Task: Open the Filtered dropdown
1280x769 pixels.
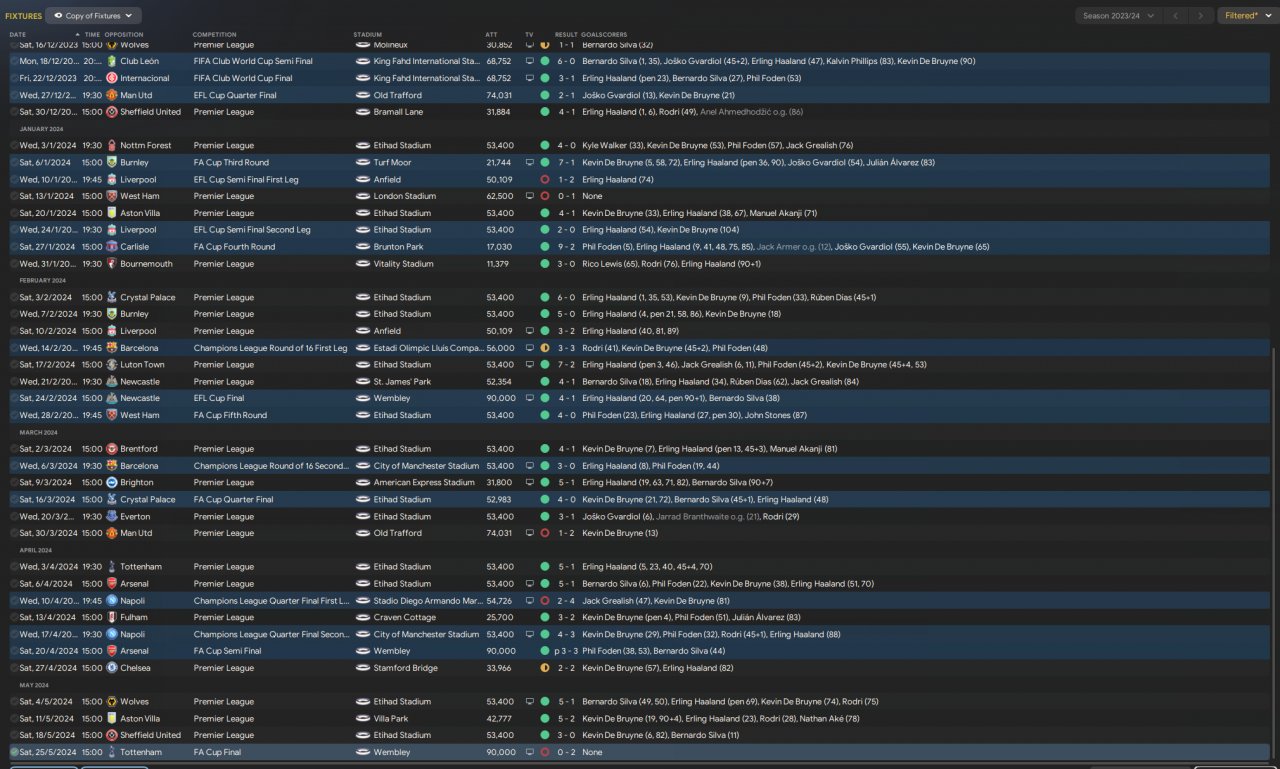Action: [x=1246, y=16]
